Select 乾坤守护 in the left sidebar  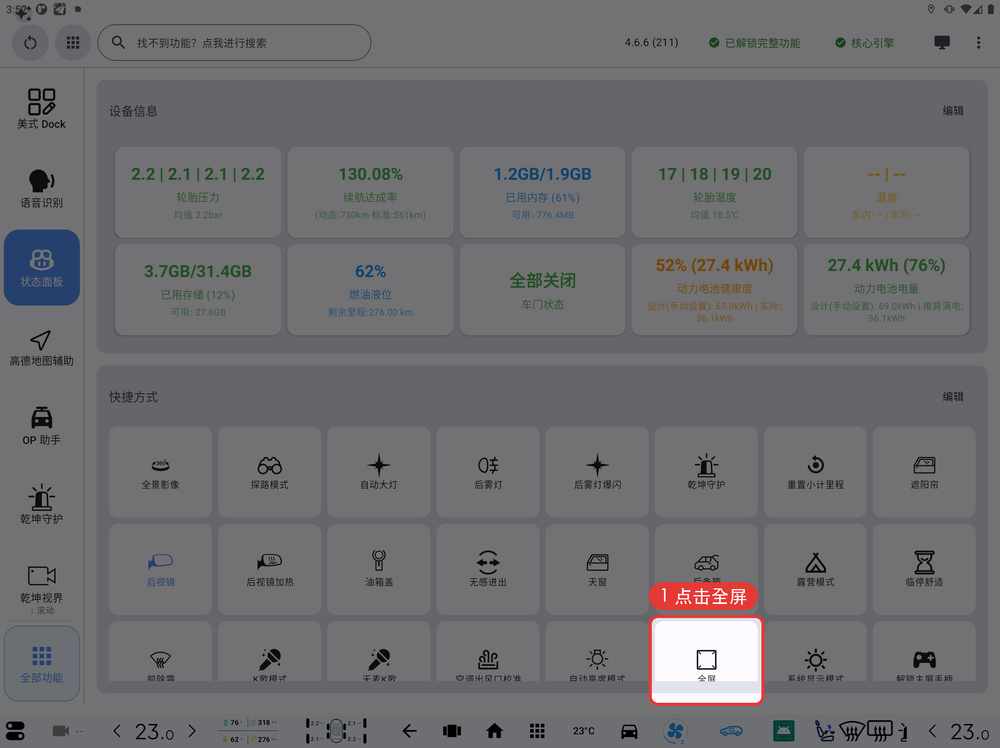click(41, 504)
